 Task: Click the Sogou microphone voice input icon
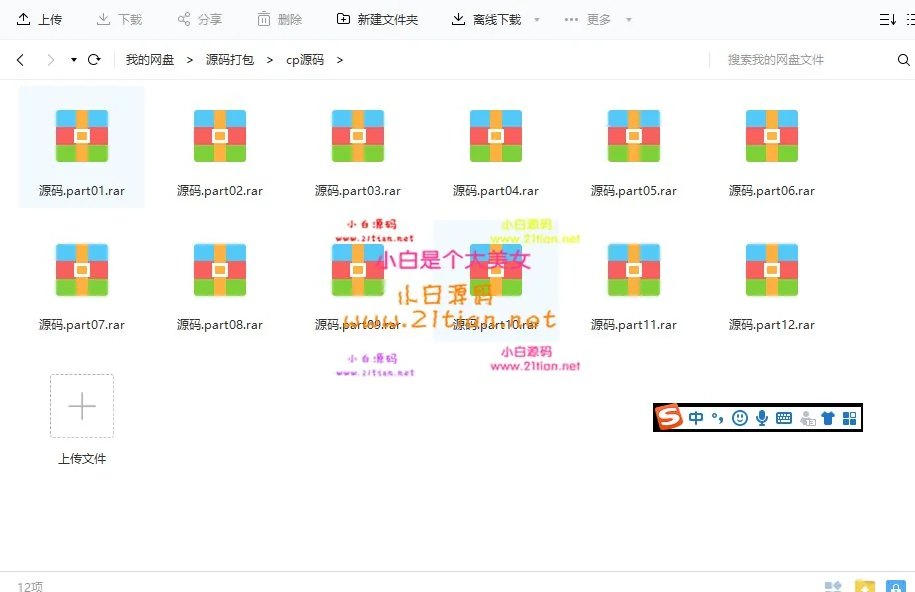point(762,418)
